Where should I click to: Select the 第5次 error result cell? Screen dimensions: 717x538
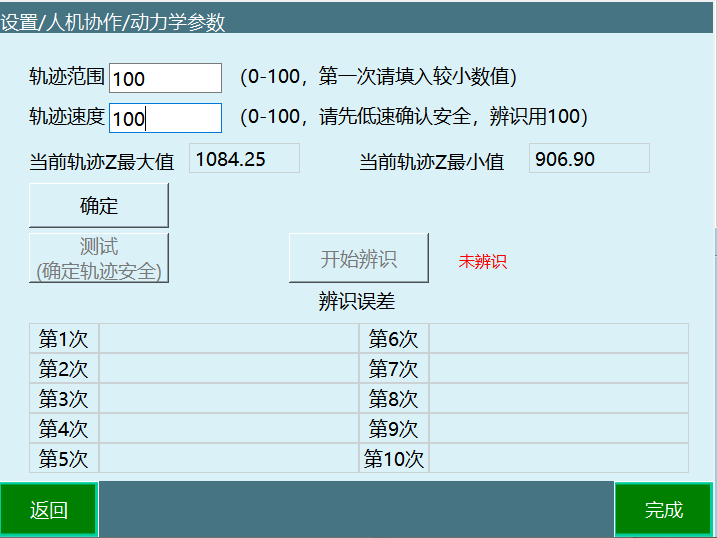click(228, 458)
